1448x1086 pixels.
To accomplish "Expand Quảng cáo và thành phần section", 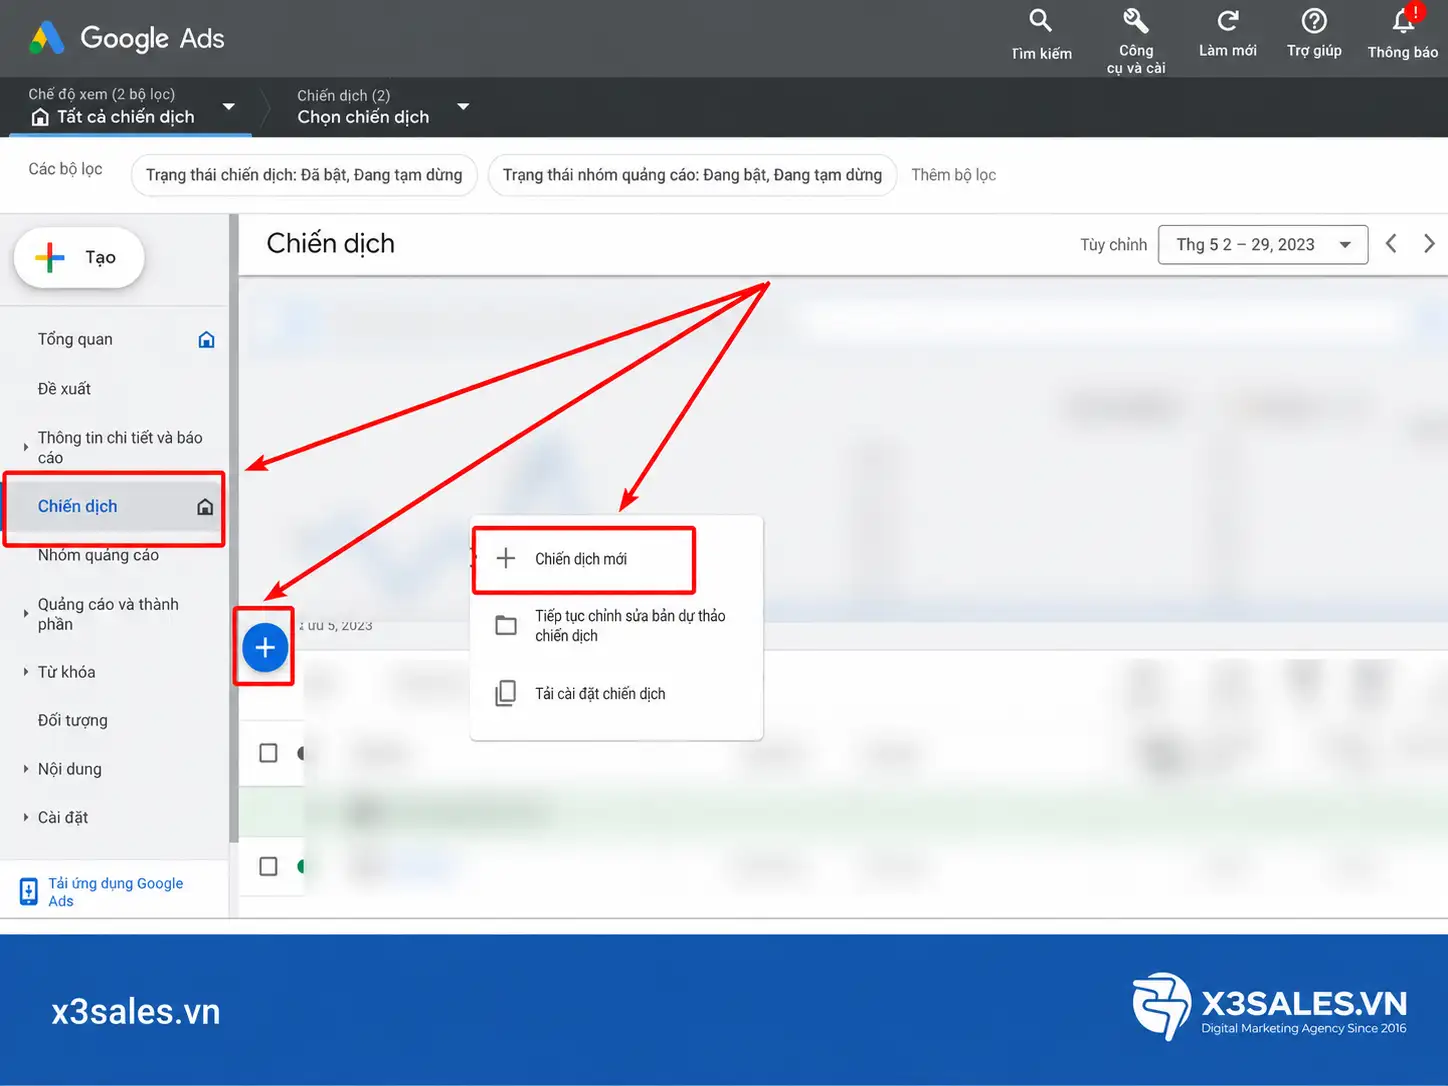I will [x=26, y=614].
